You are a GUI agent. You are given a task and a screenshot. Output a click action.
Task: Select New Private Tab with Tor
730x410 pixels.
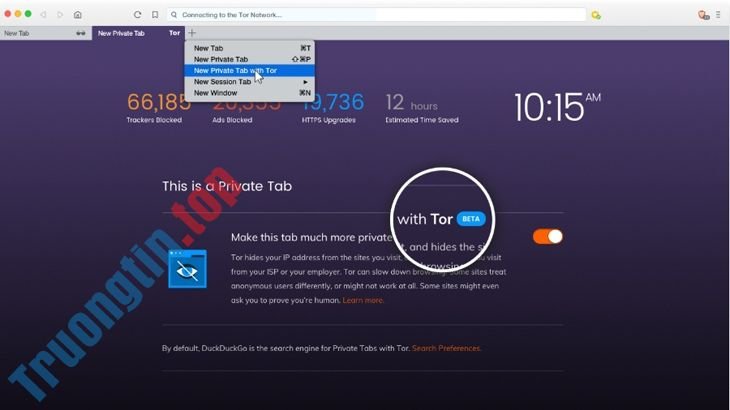click(x=250, y=70)
